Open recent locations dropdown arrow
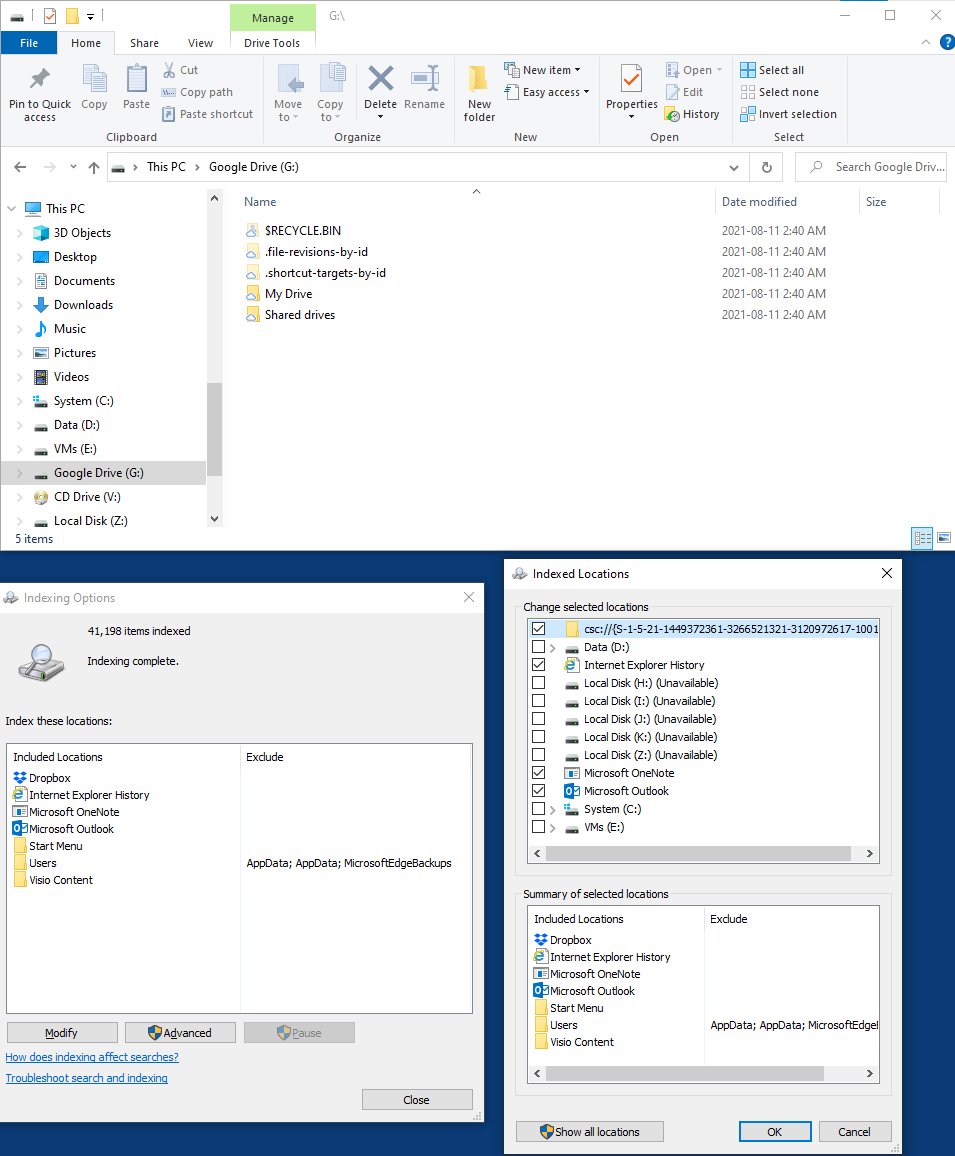 click(x=73, y=167)
